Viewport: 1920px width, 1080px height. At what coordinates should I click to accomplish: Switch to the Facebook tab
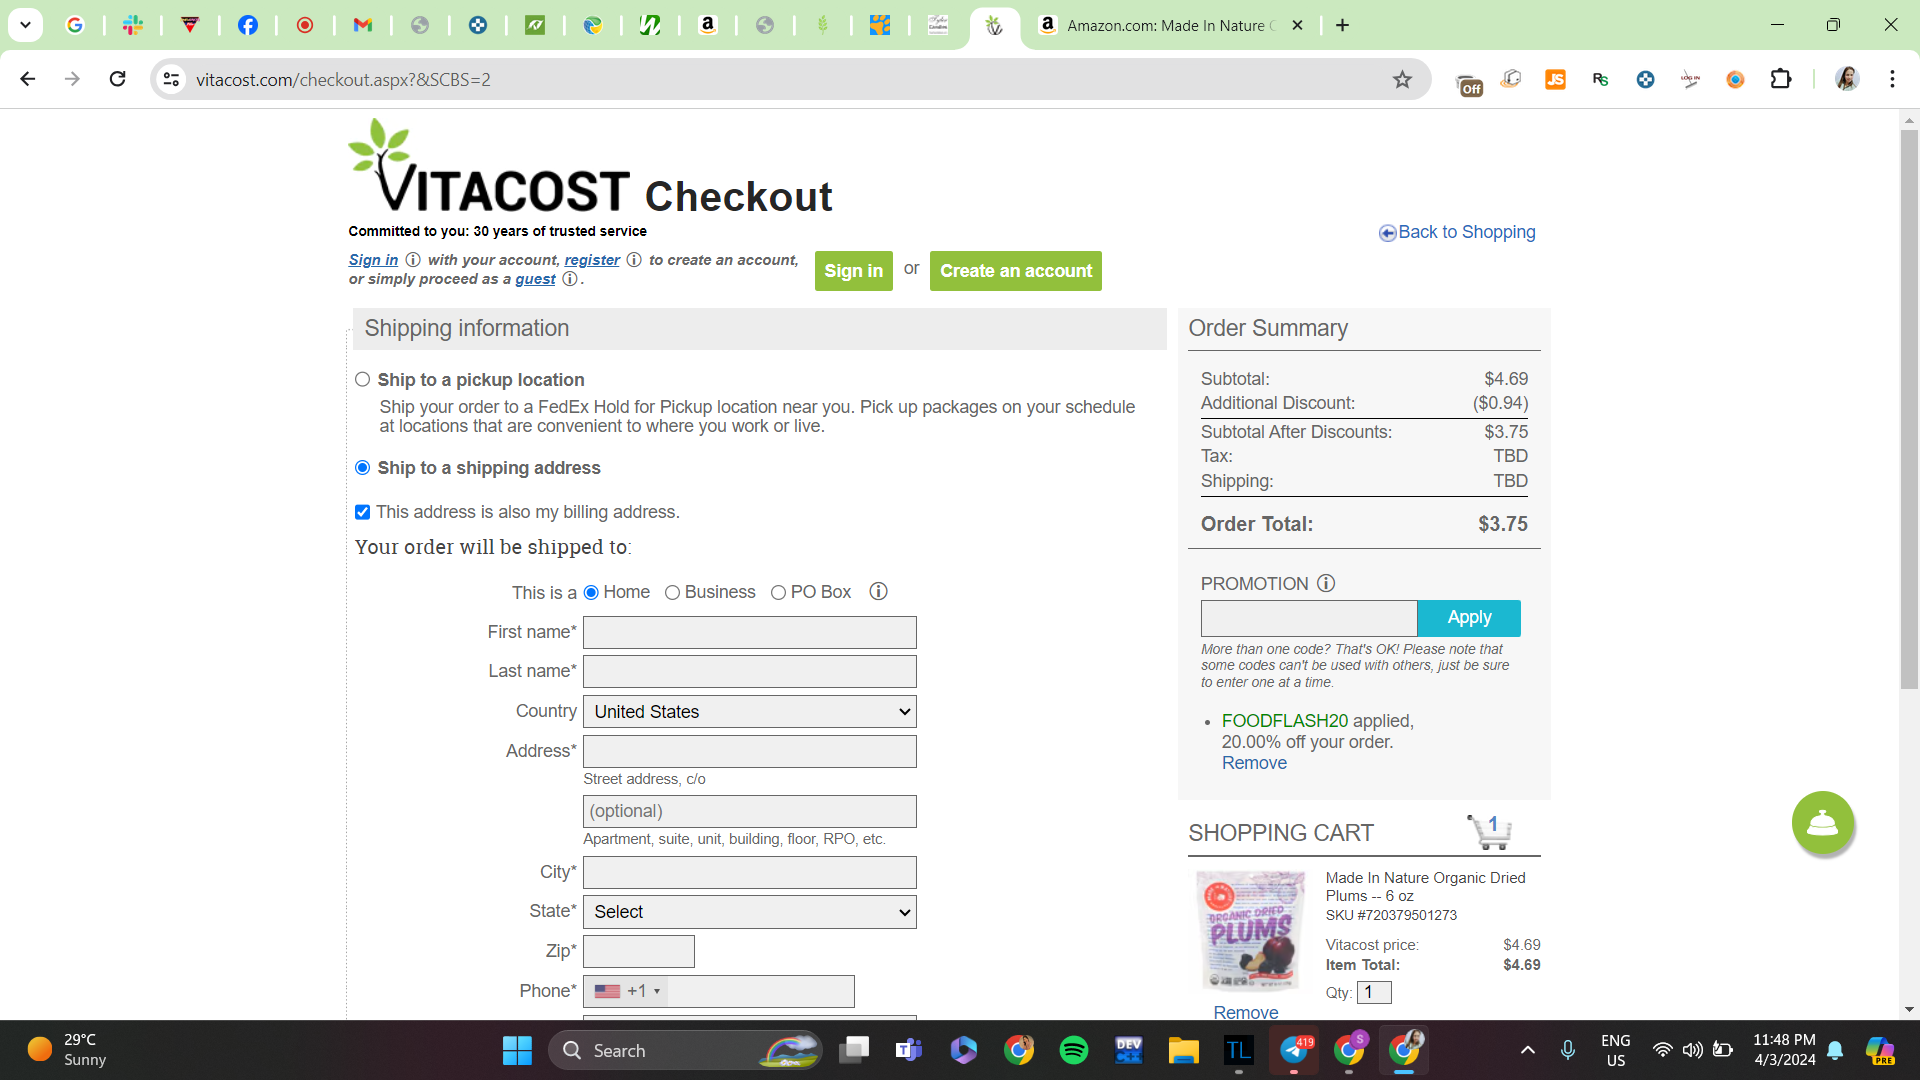click(x=248, y=25)
